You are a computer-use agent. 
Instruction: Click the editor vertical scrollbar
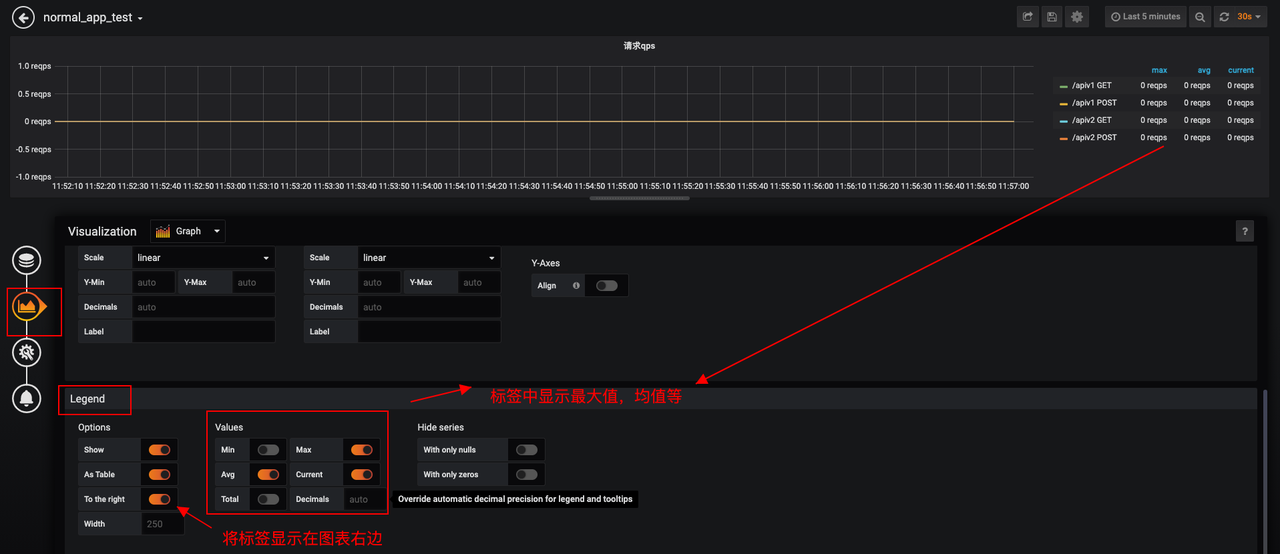pos(1265,470)
